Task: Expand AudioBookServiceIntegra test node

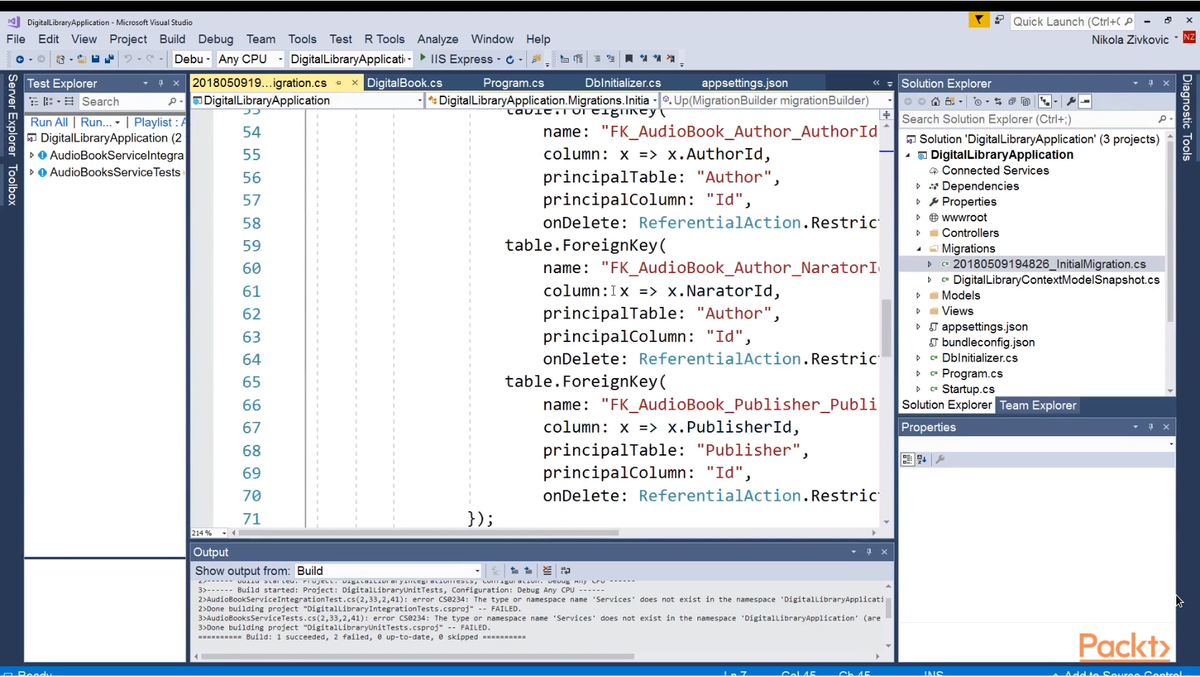Action: [x=31, y=155]
